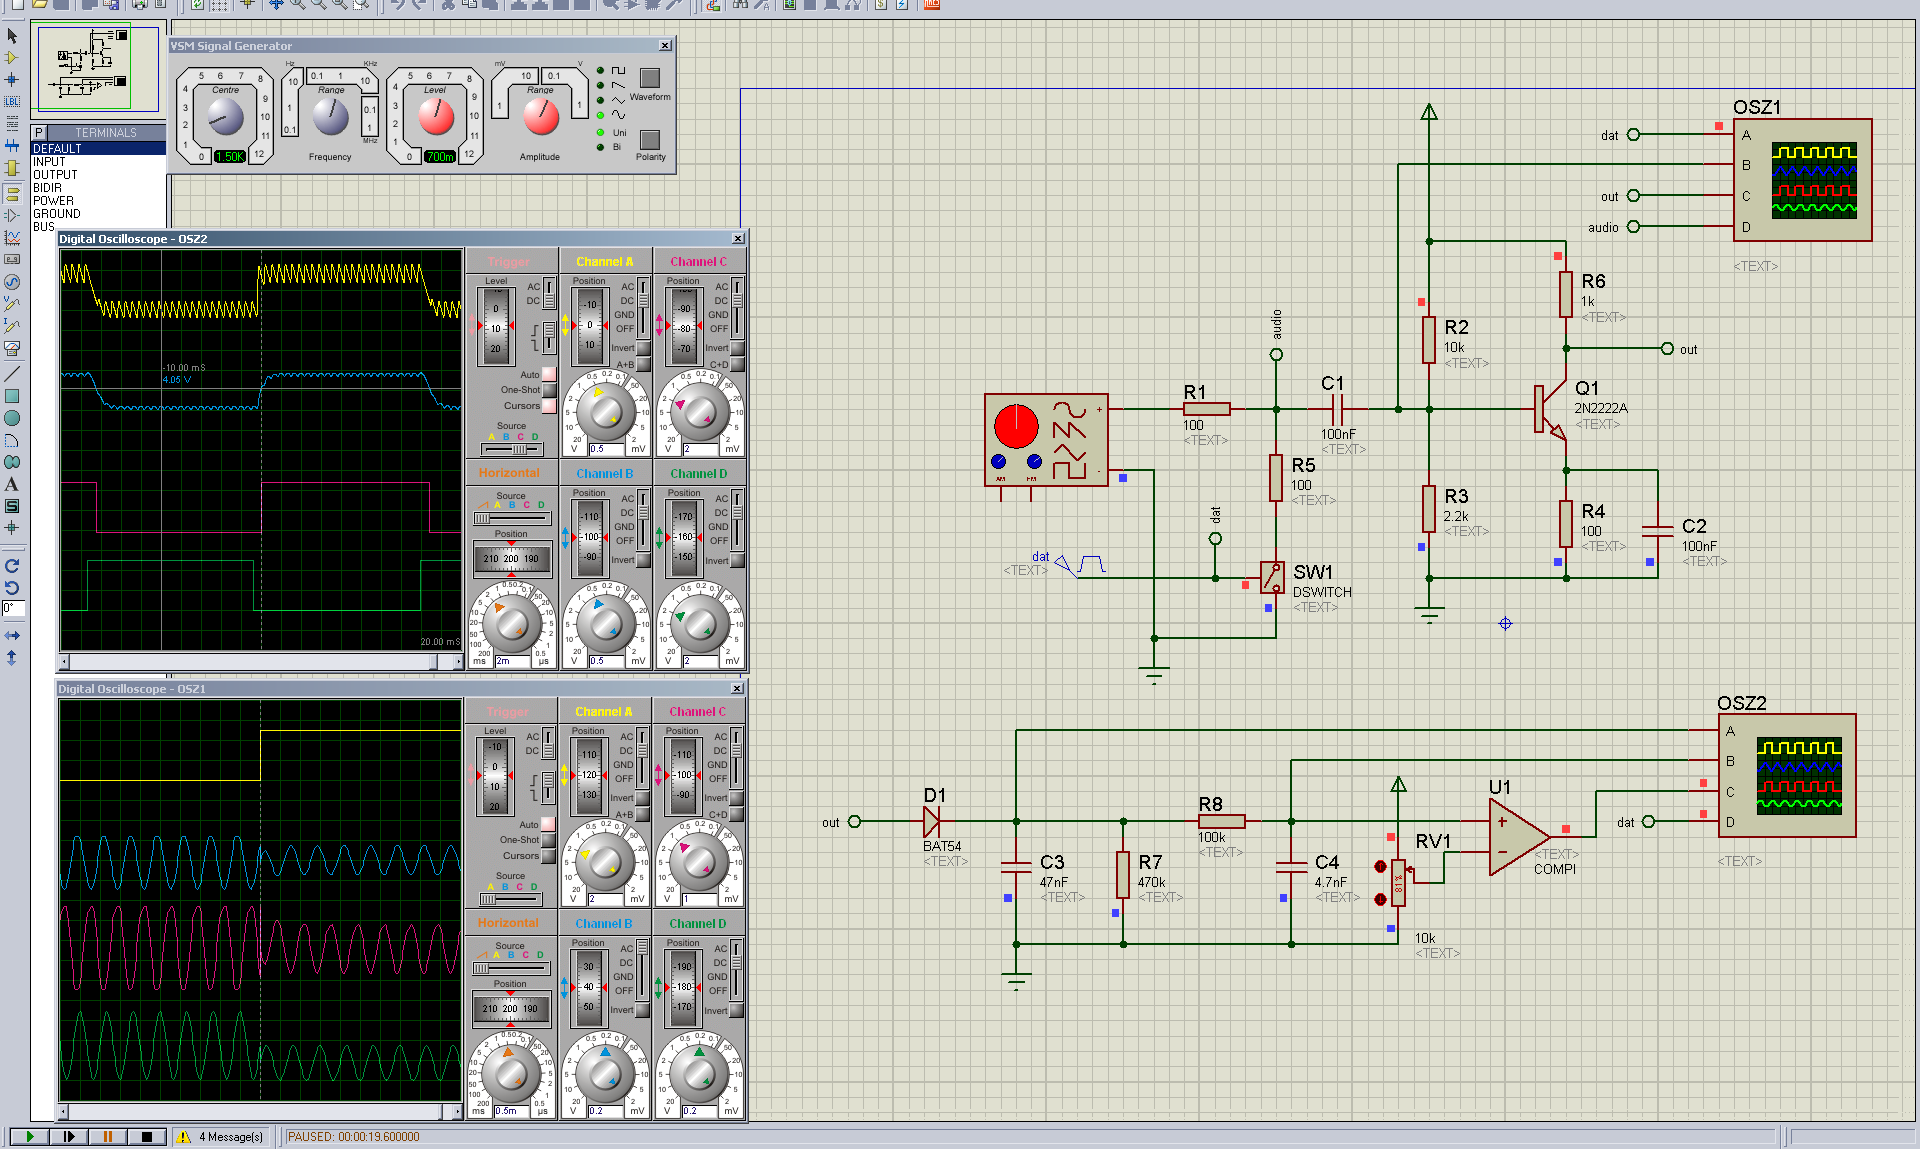The image size is (1920, 1149).
Task: Select 2D Graphics Box tool
Action: coord(12,396)
